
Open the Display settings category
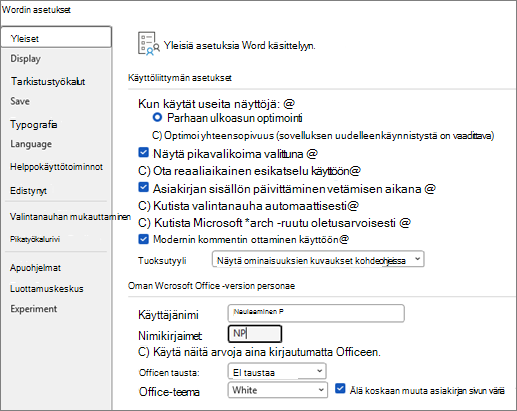point(25,59)
